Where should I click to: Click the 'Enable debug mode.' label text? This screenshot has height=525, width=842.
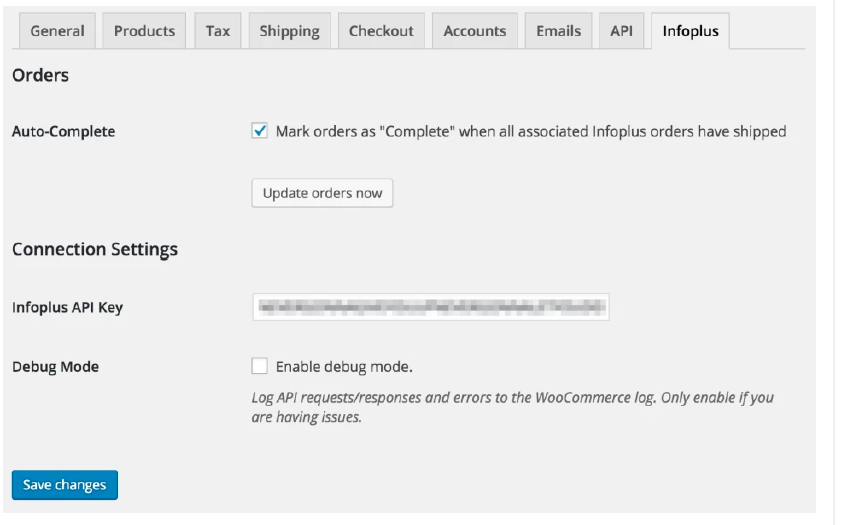pos(344,367)
